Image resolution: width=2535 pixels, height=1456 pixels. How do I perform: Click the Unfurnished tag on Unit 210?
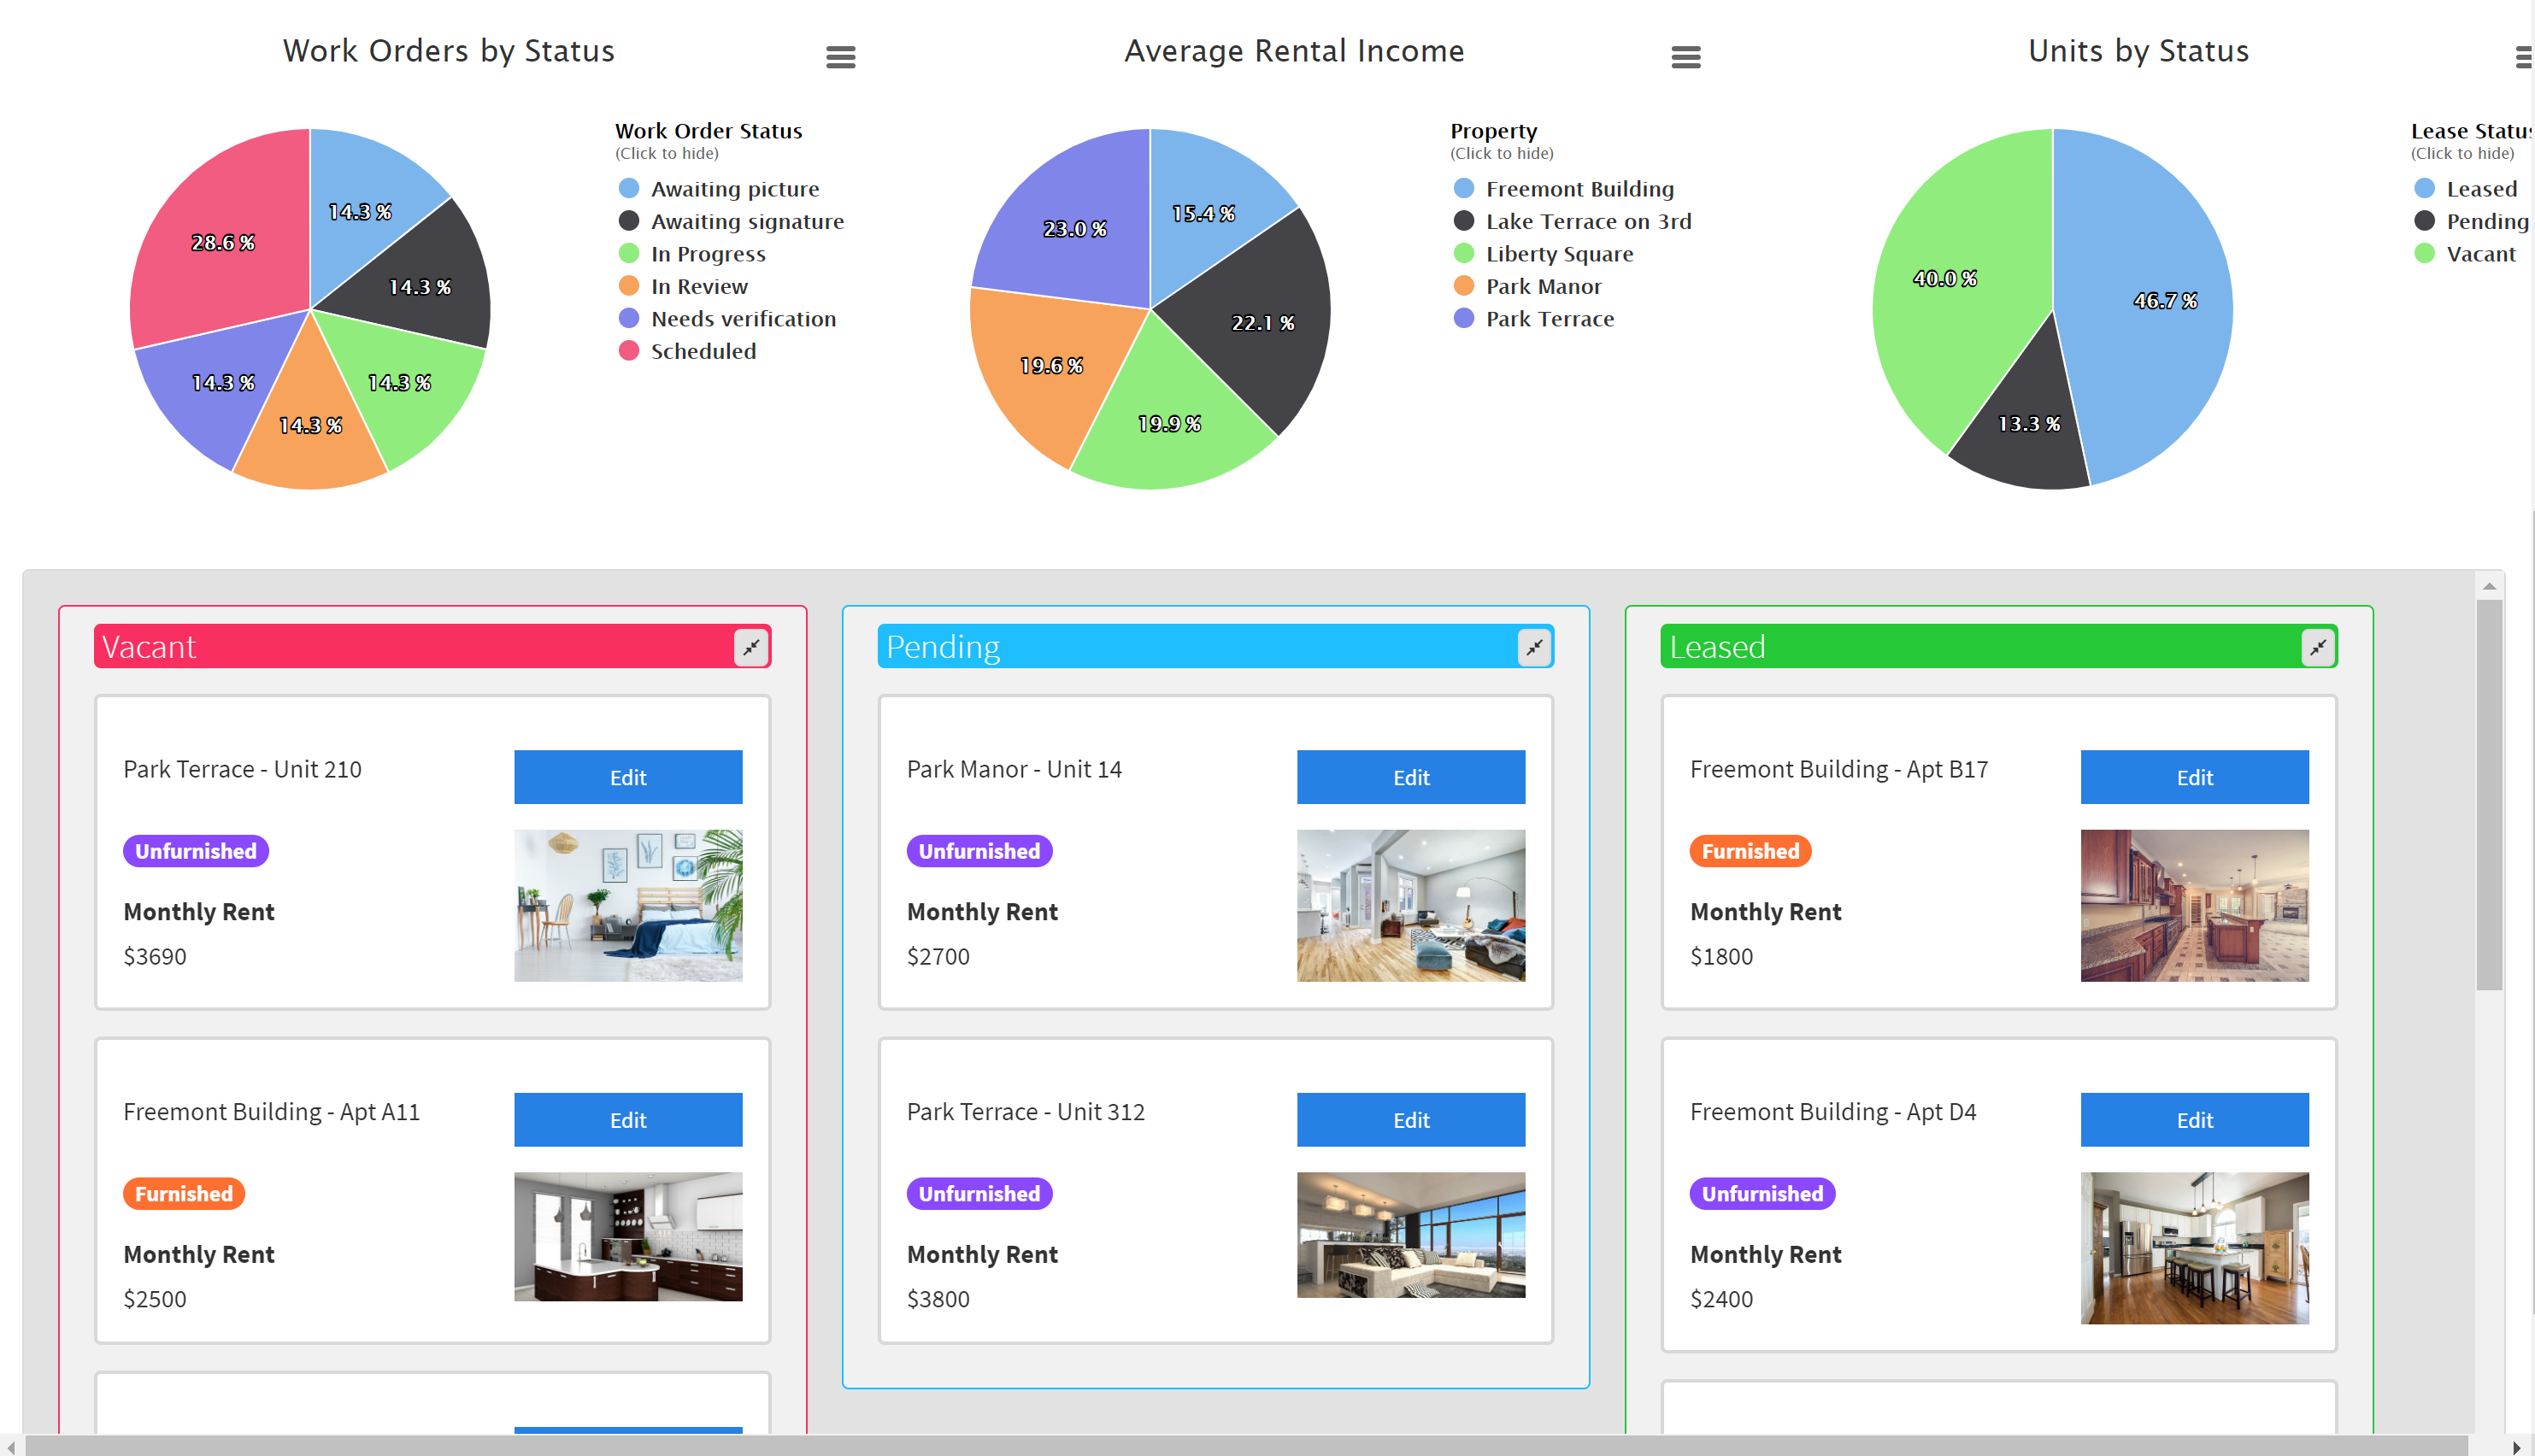tap(196, 851)
